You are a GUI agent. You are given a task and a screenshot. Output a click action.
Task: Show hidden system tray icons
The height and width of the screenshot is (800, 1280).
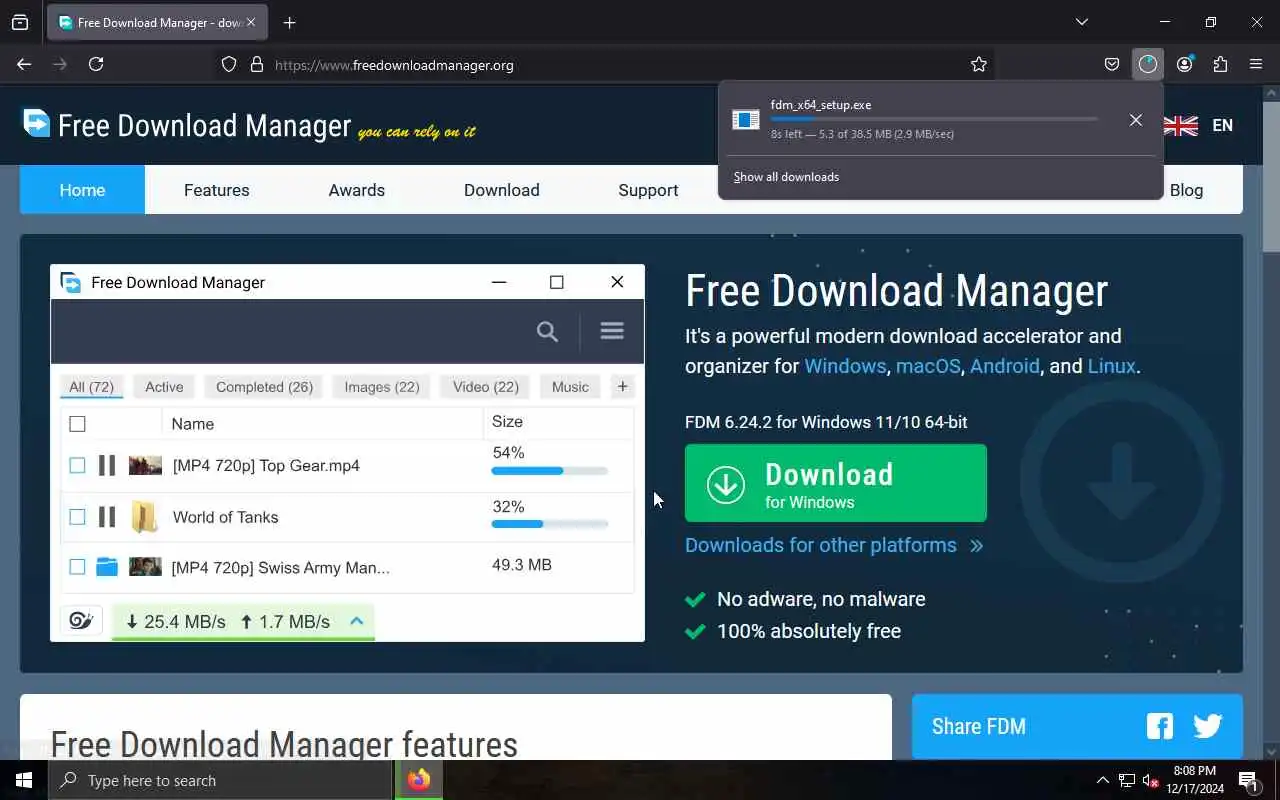(x=1103, y=781)
